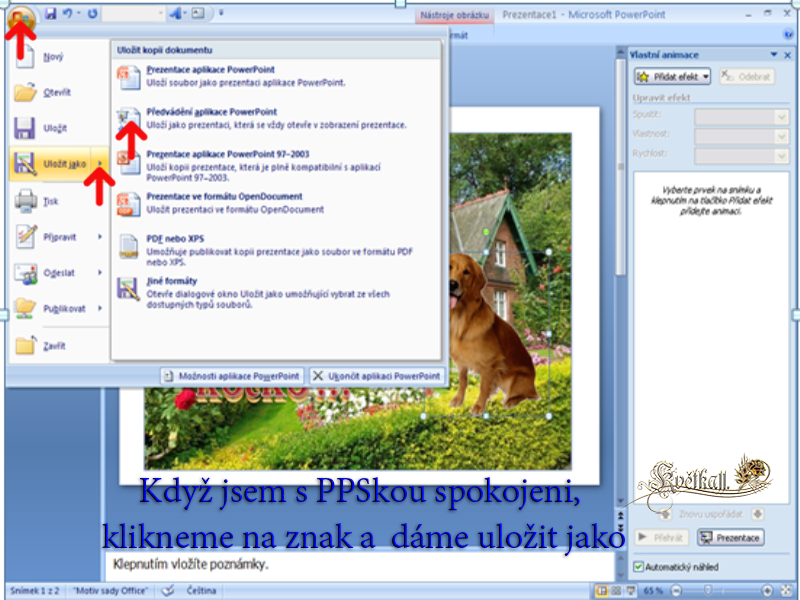Click the zoom in plus button
This screenshot has width=800, height=600.
point(766,591)
